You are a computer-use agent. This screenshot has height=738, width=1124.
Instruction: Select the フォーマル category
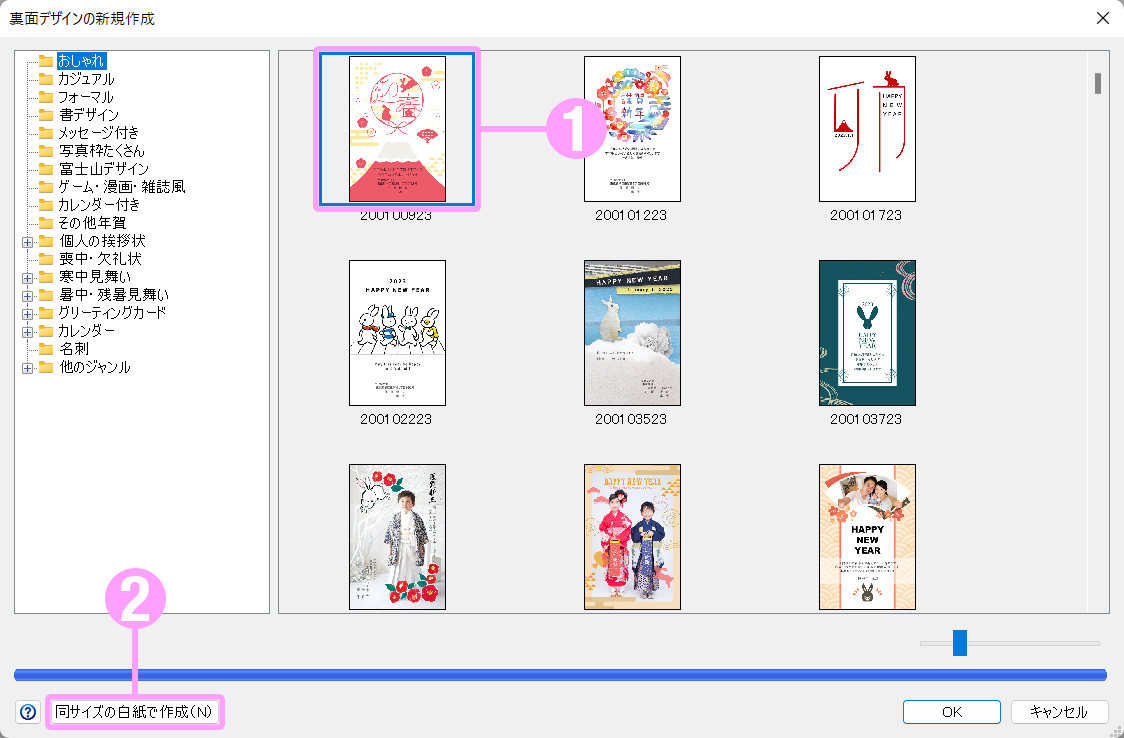point(85,97)
